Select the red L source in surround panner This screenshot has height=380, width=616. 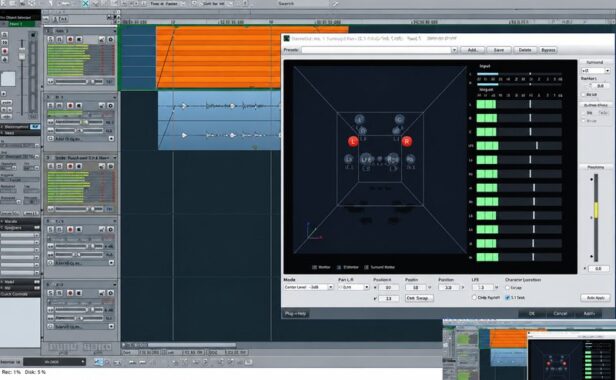353,141
